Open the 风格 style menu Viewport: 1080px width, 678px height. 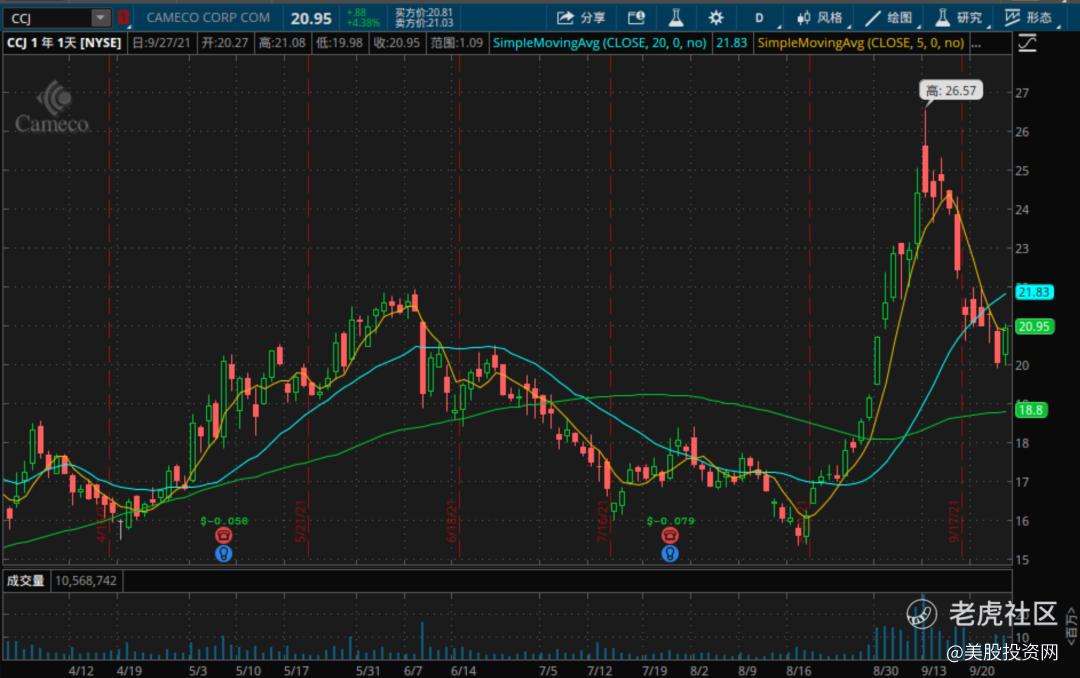820,18
